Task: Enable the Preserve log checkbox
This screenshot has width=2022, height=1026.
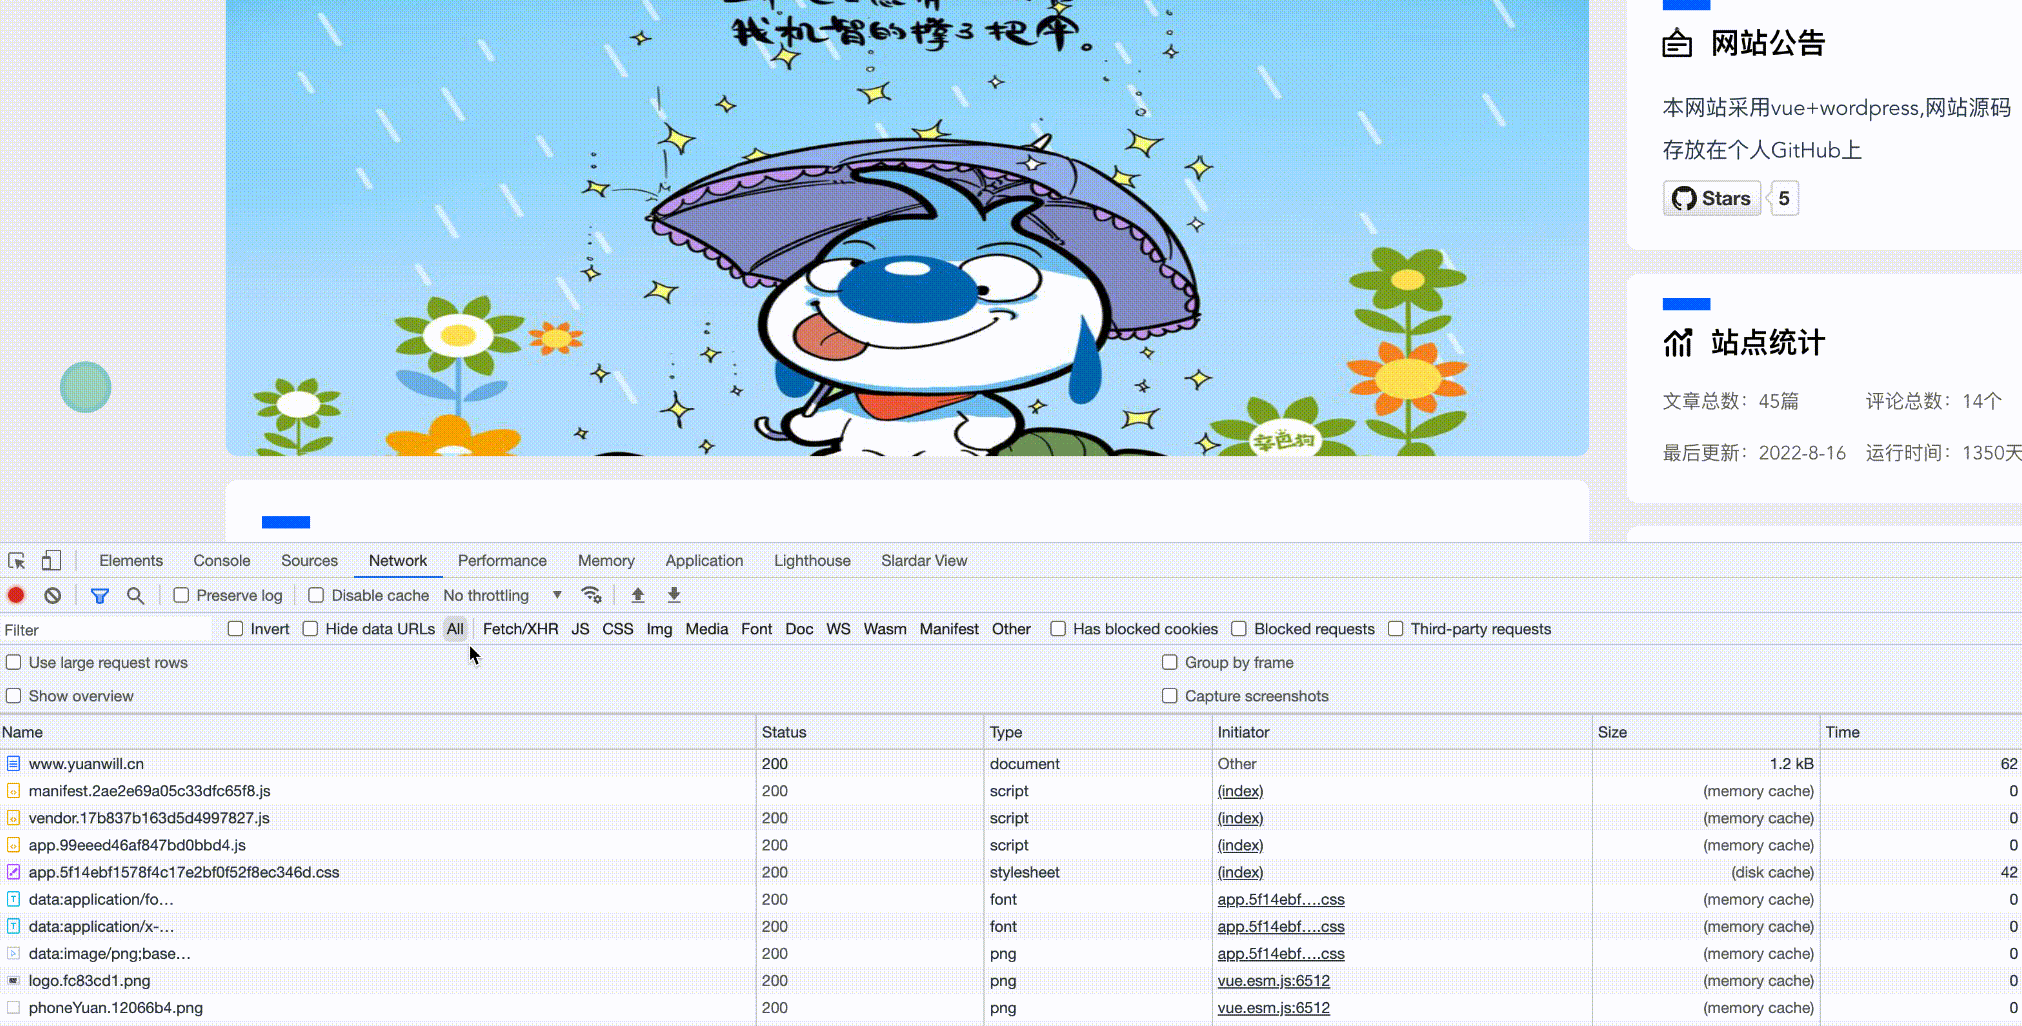Action: [181, 595]
